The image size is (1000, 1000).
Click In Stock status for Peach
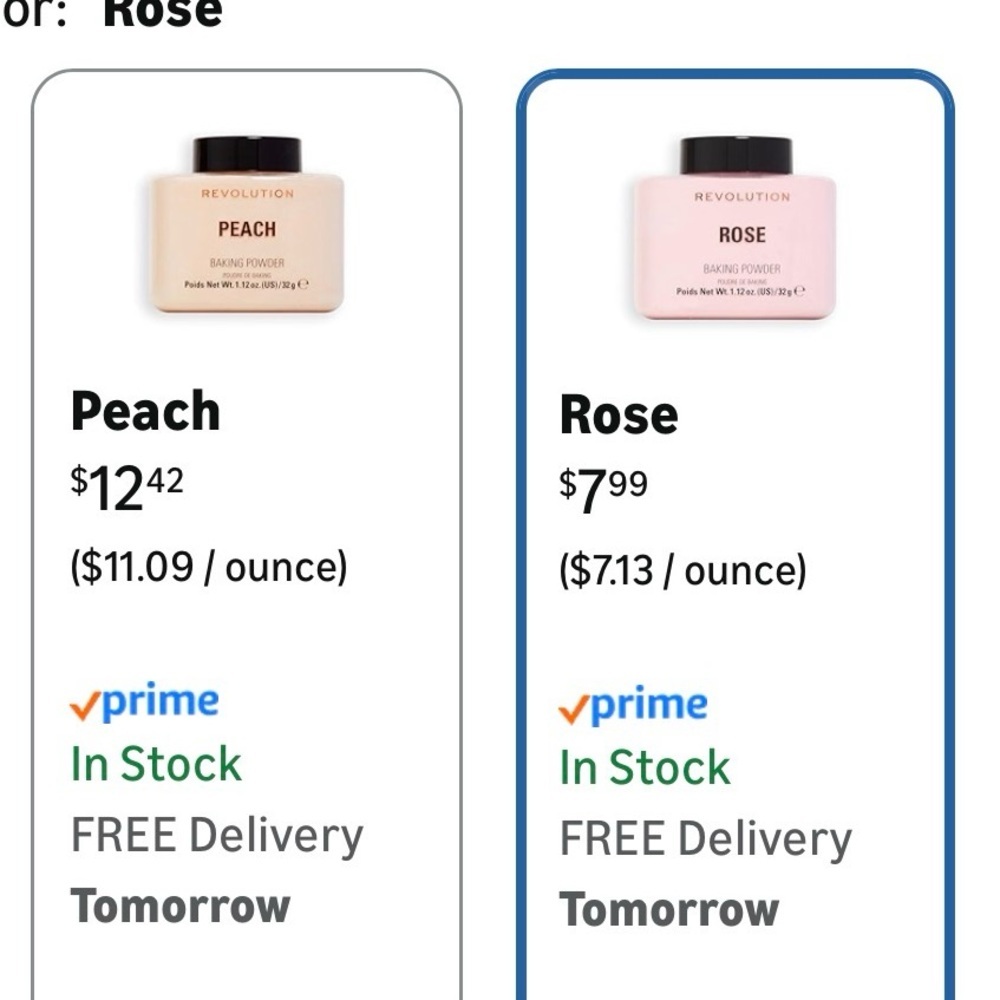(155, 763)
